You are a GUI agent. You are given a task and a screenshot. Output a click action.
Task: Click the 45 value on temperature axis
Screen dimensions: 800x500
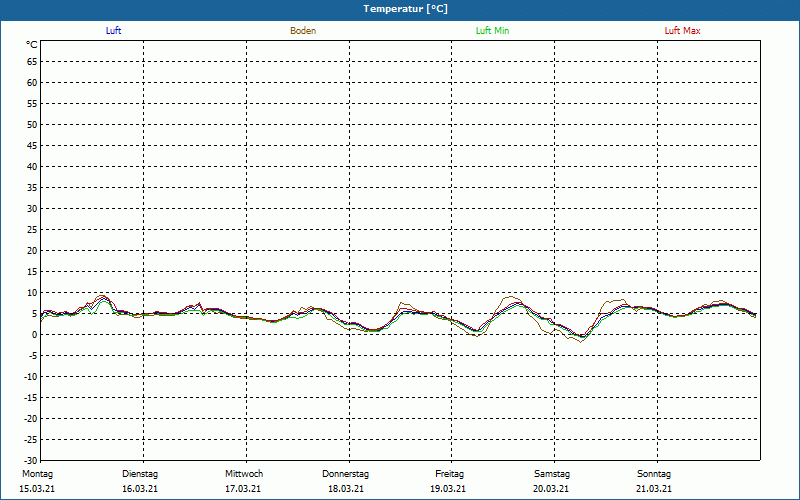point(32,145)
